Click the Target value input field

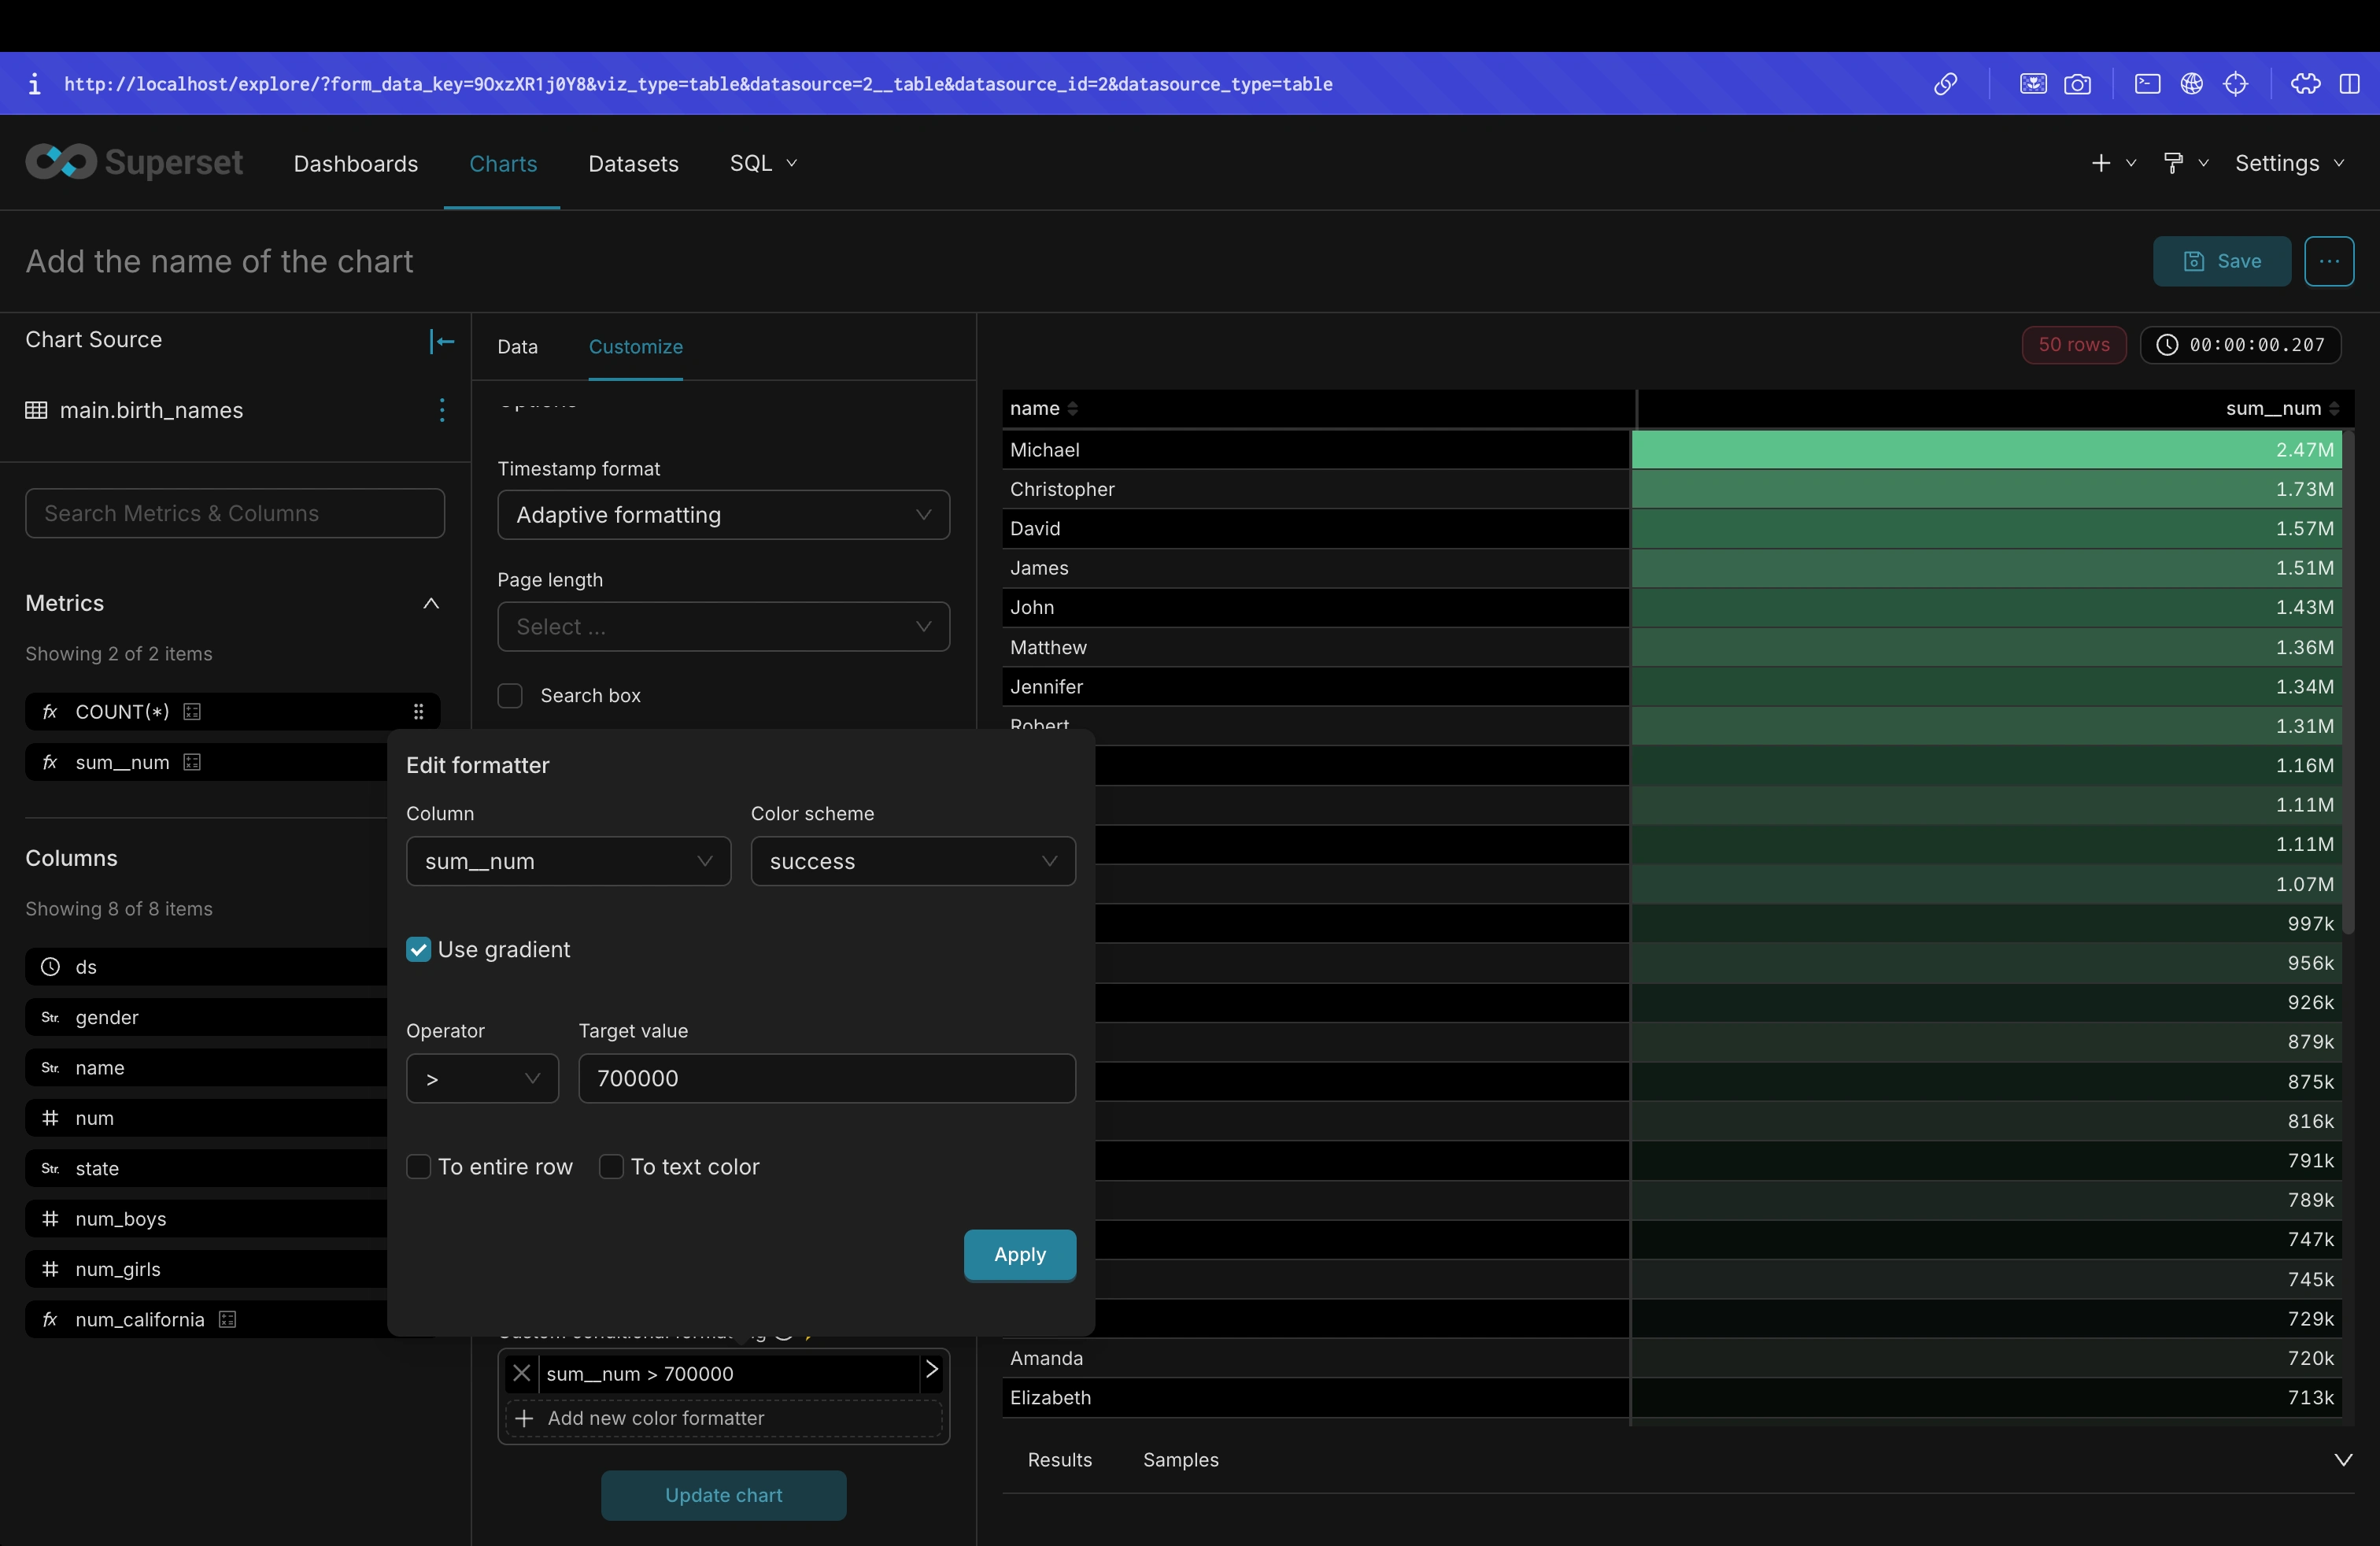[x=826, y=1078]
